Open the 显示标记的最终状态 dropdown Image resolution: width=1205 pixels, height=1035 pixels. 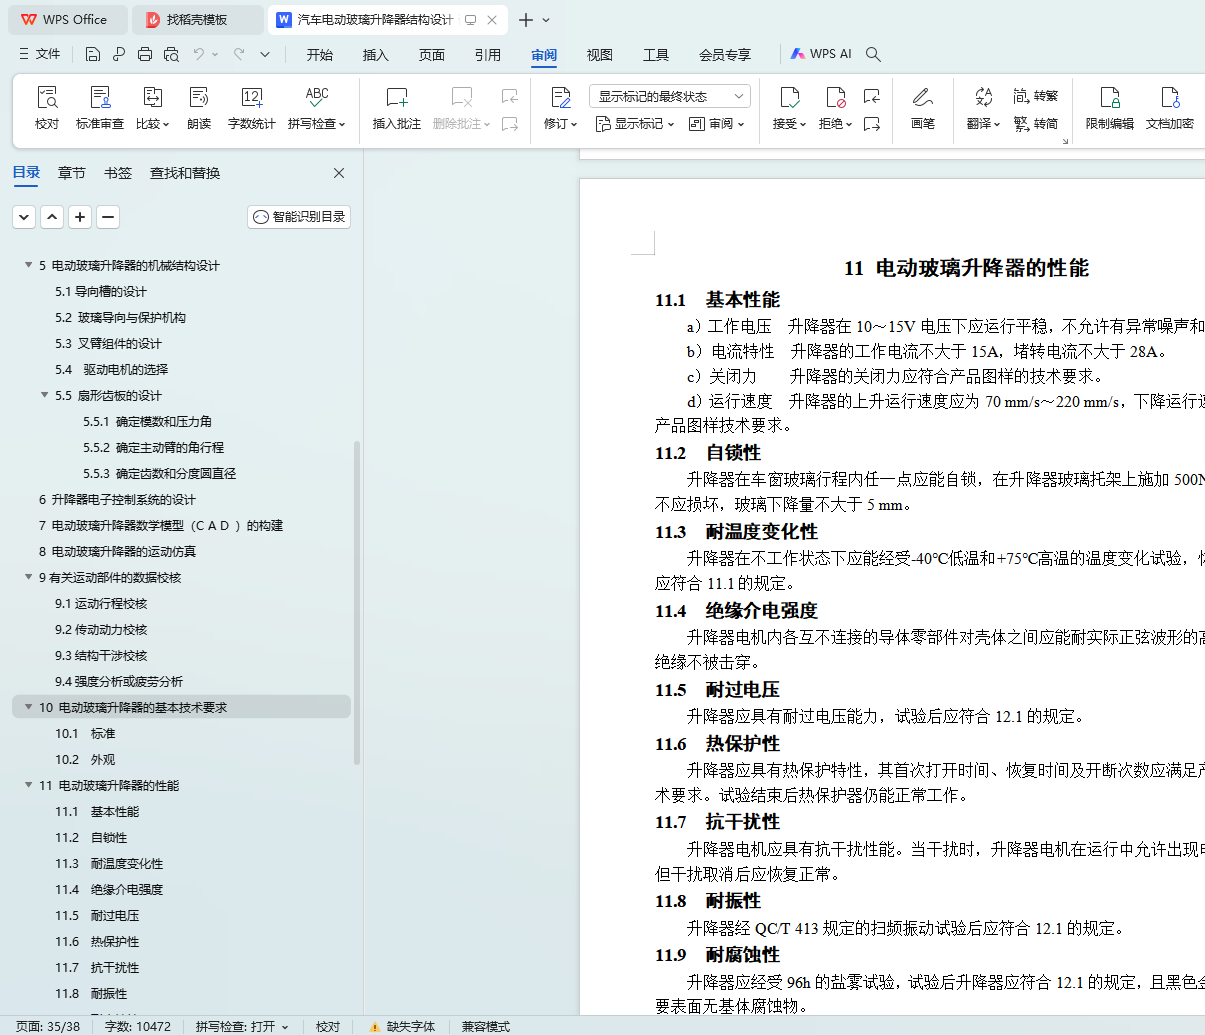669,96
